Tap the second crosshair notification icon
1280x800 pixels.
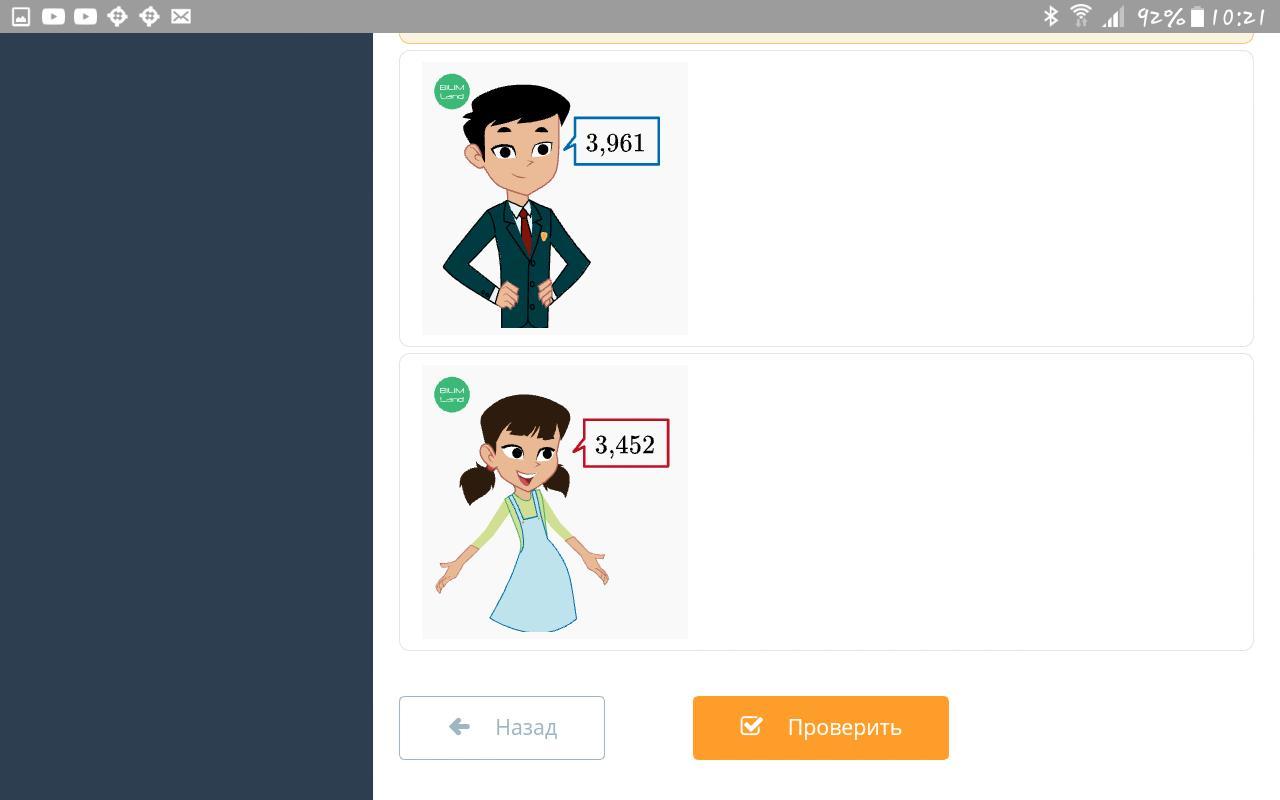(x=149, y=16)
